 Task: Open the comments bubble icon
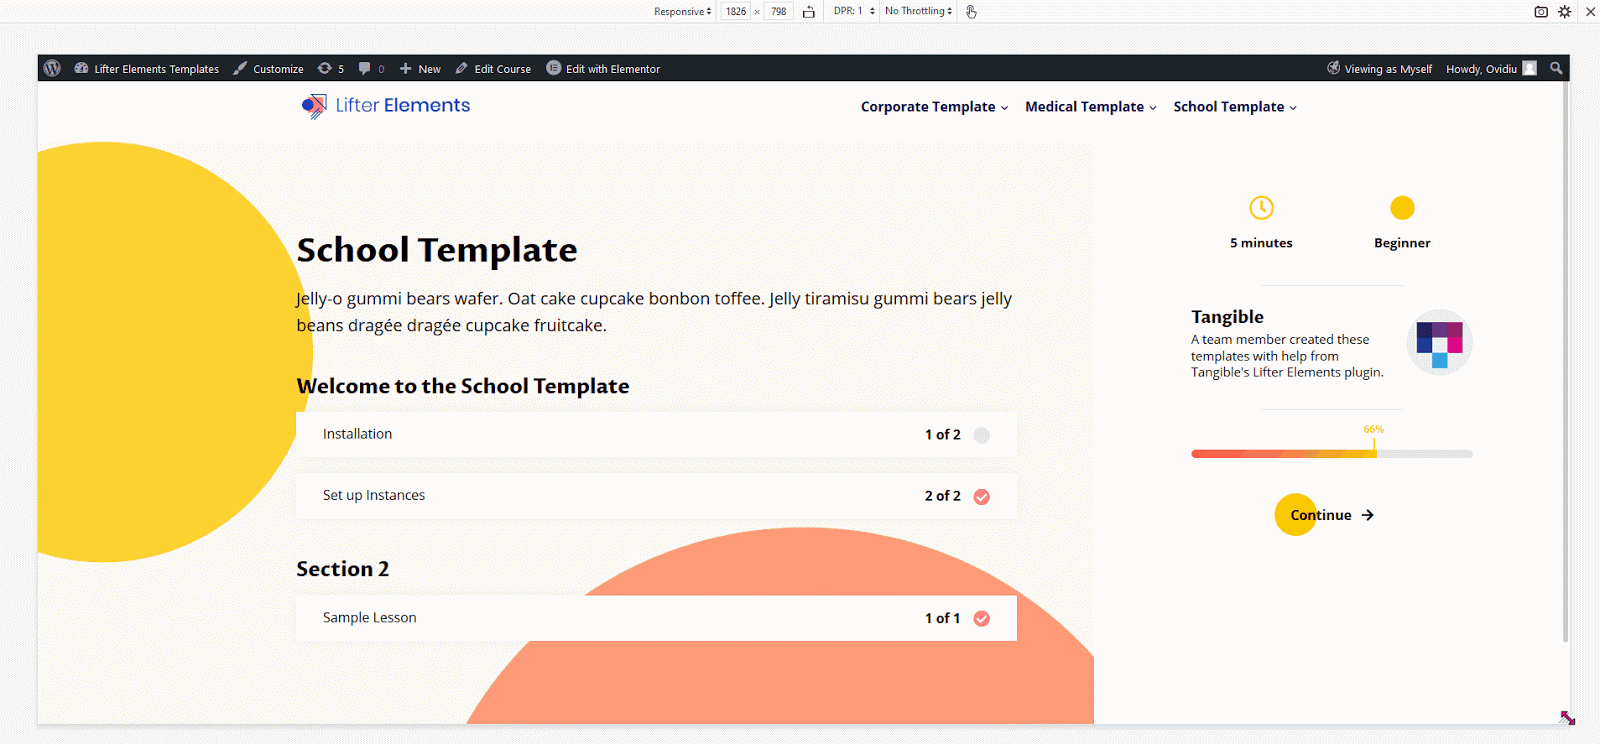tap(371, 69)
